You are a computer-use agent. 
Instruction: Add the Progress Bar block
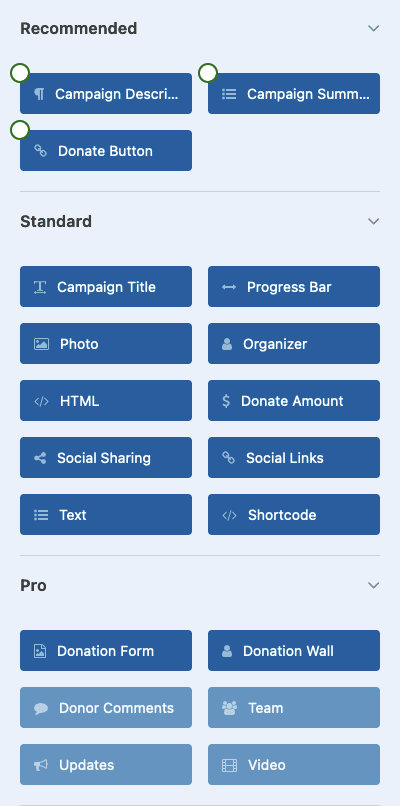tap(294, 286)
